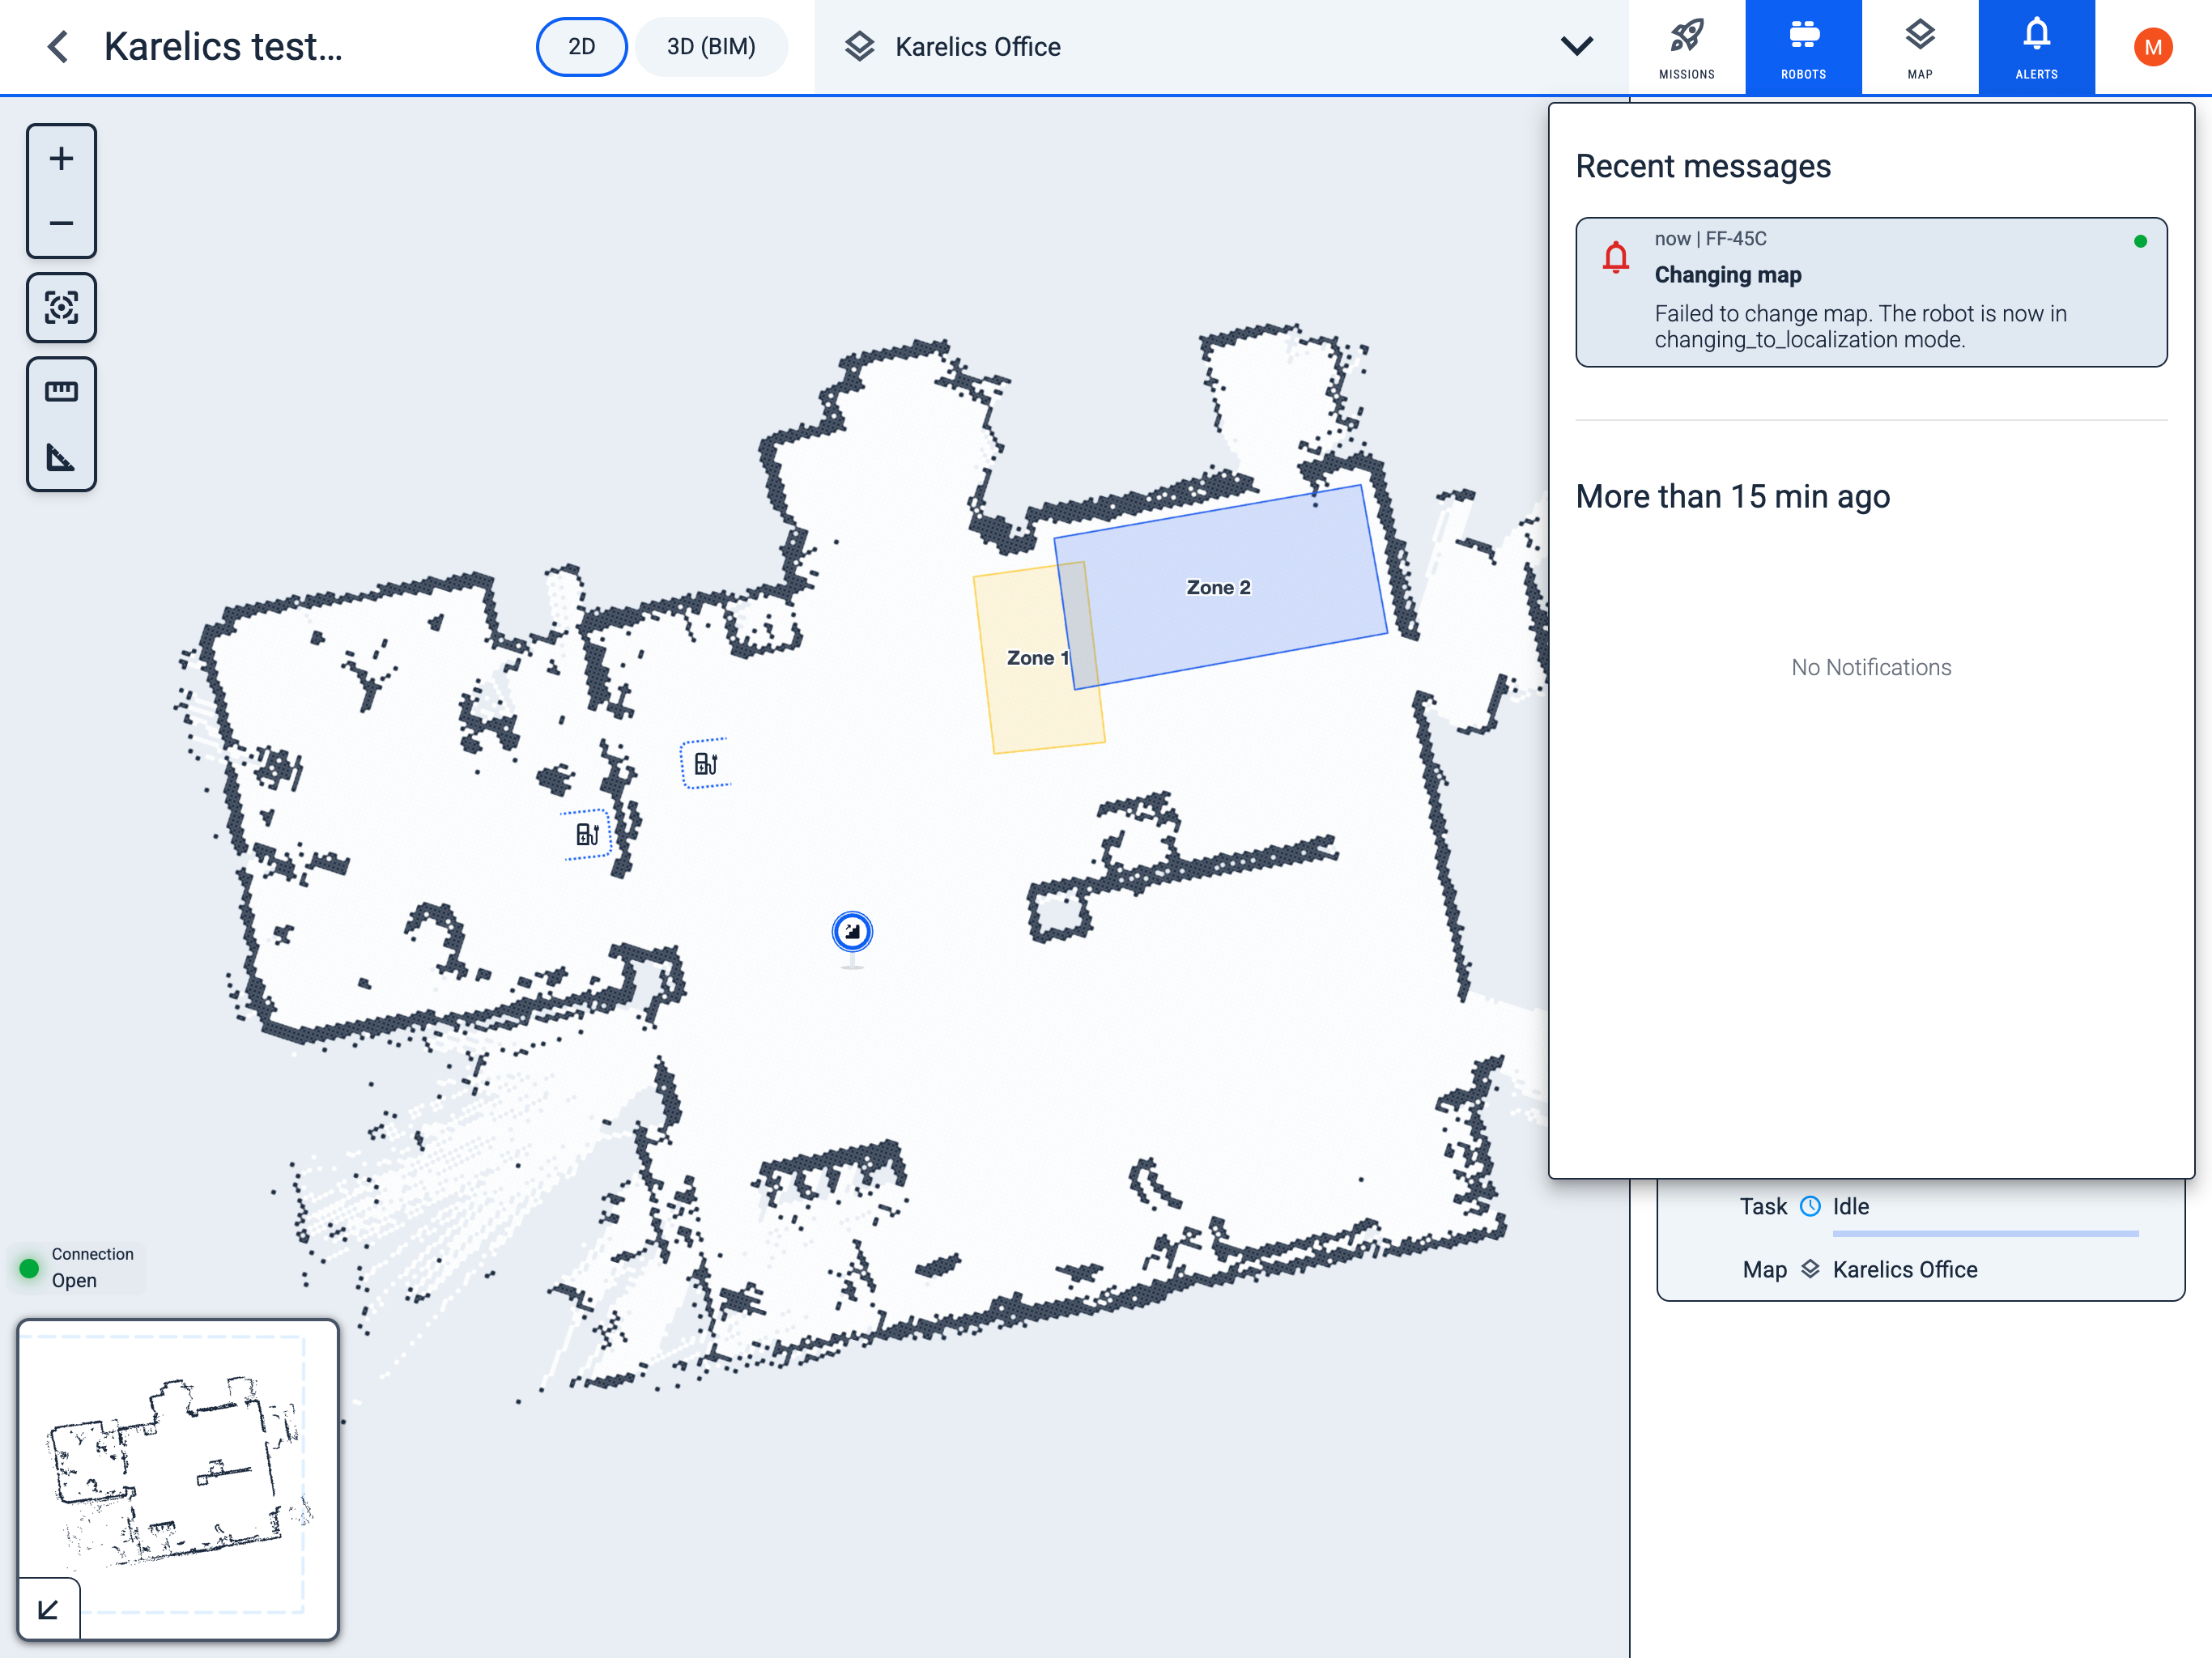Viewport: 2212px width, 1658px height.
Task: Select the angle measurement tool
Action: point(61,458)
